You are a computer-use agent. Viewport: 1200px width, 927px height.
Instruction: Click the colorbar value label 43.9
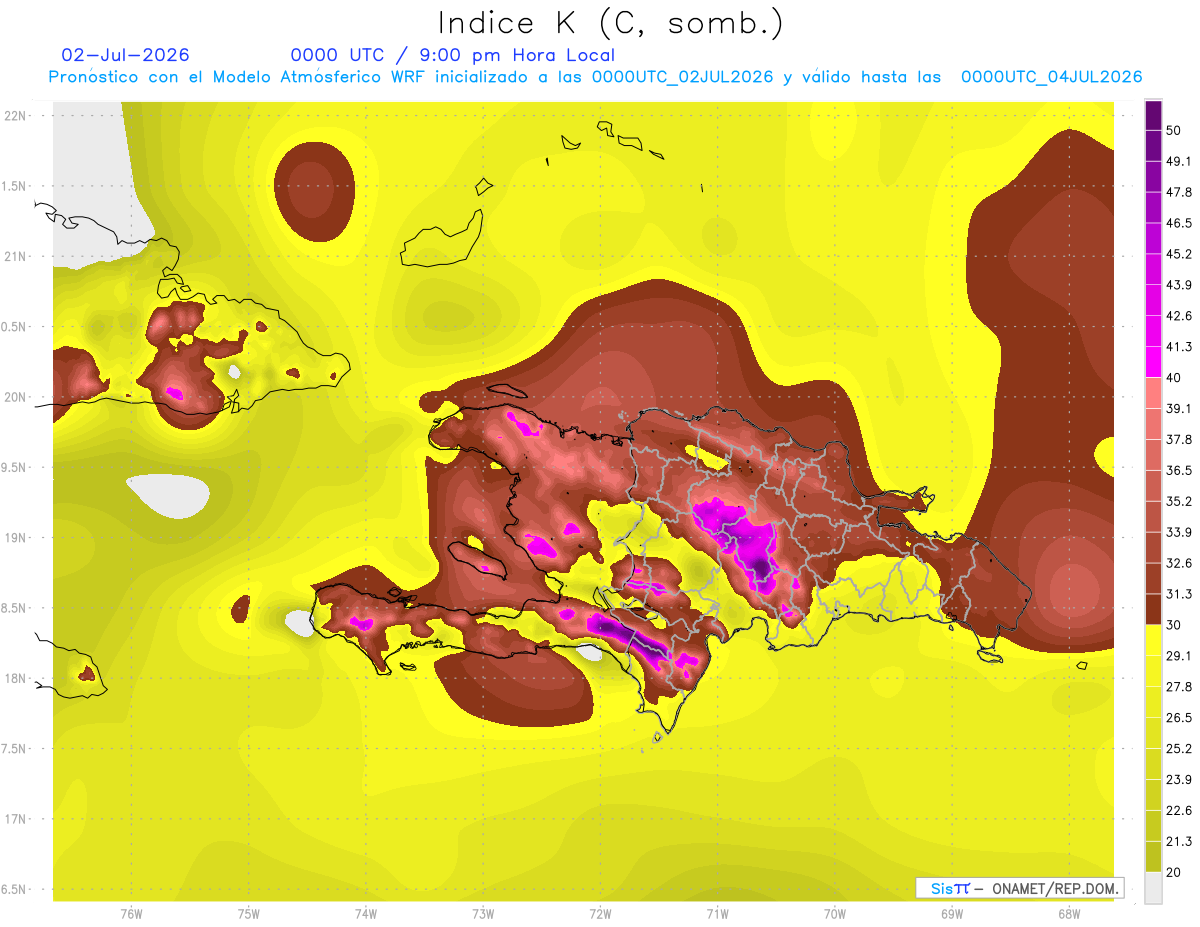pos(1179,285)
